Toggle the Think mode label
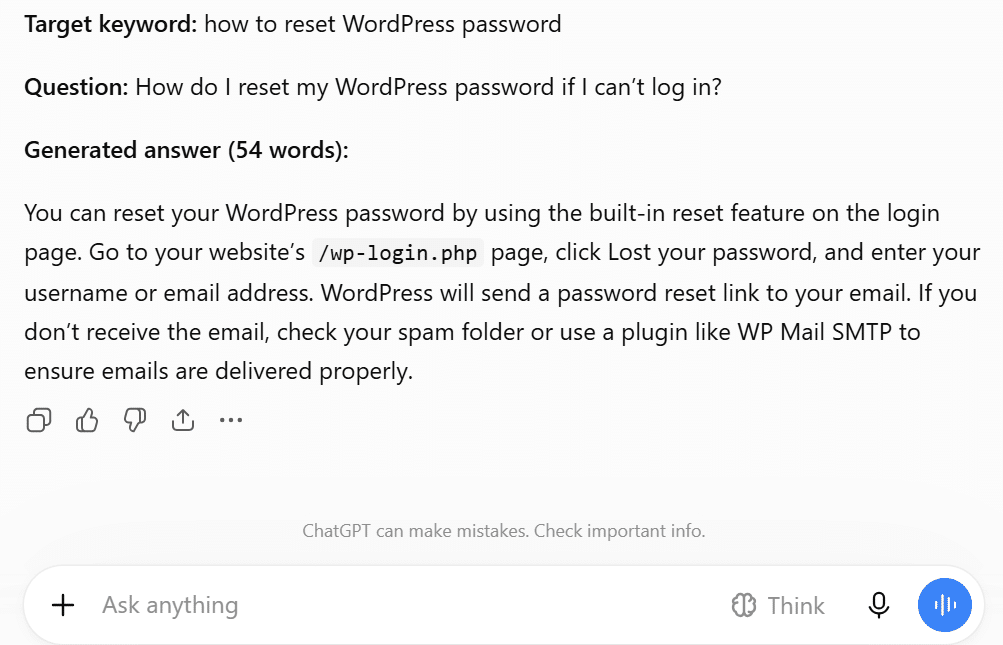 [x=796, y=605]
